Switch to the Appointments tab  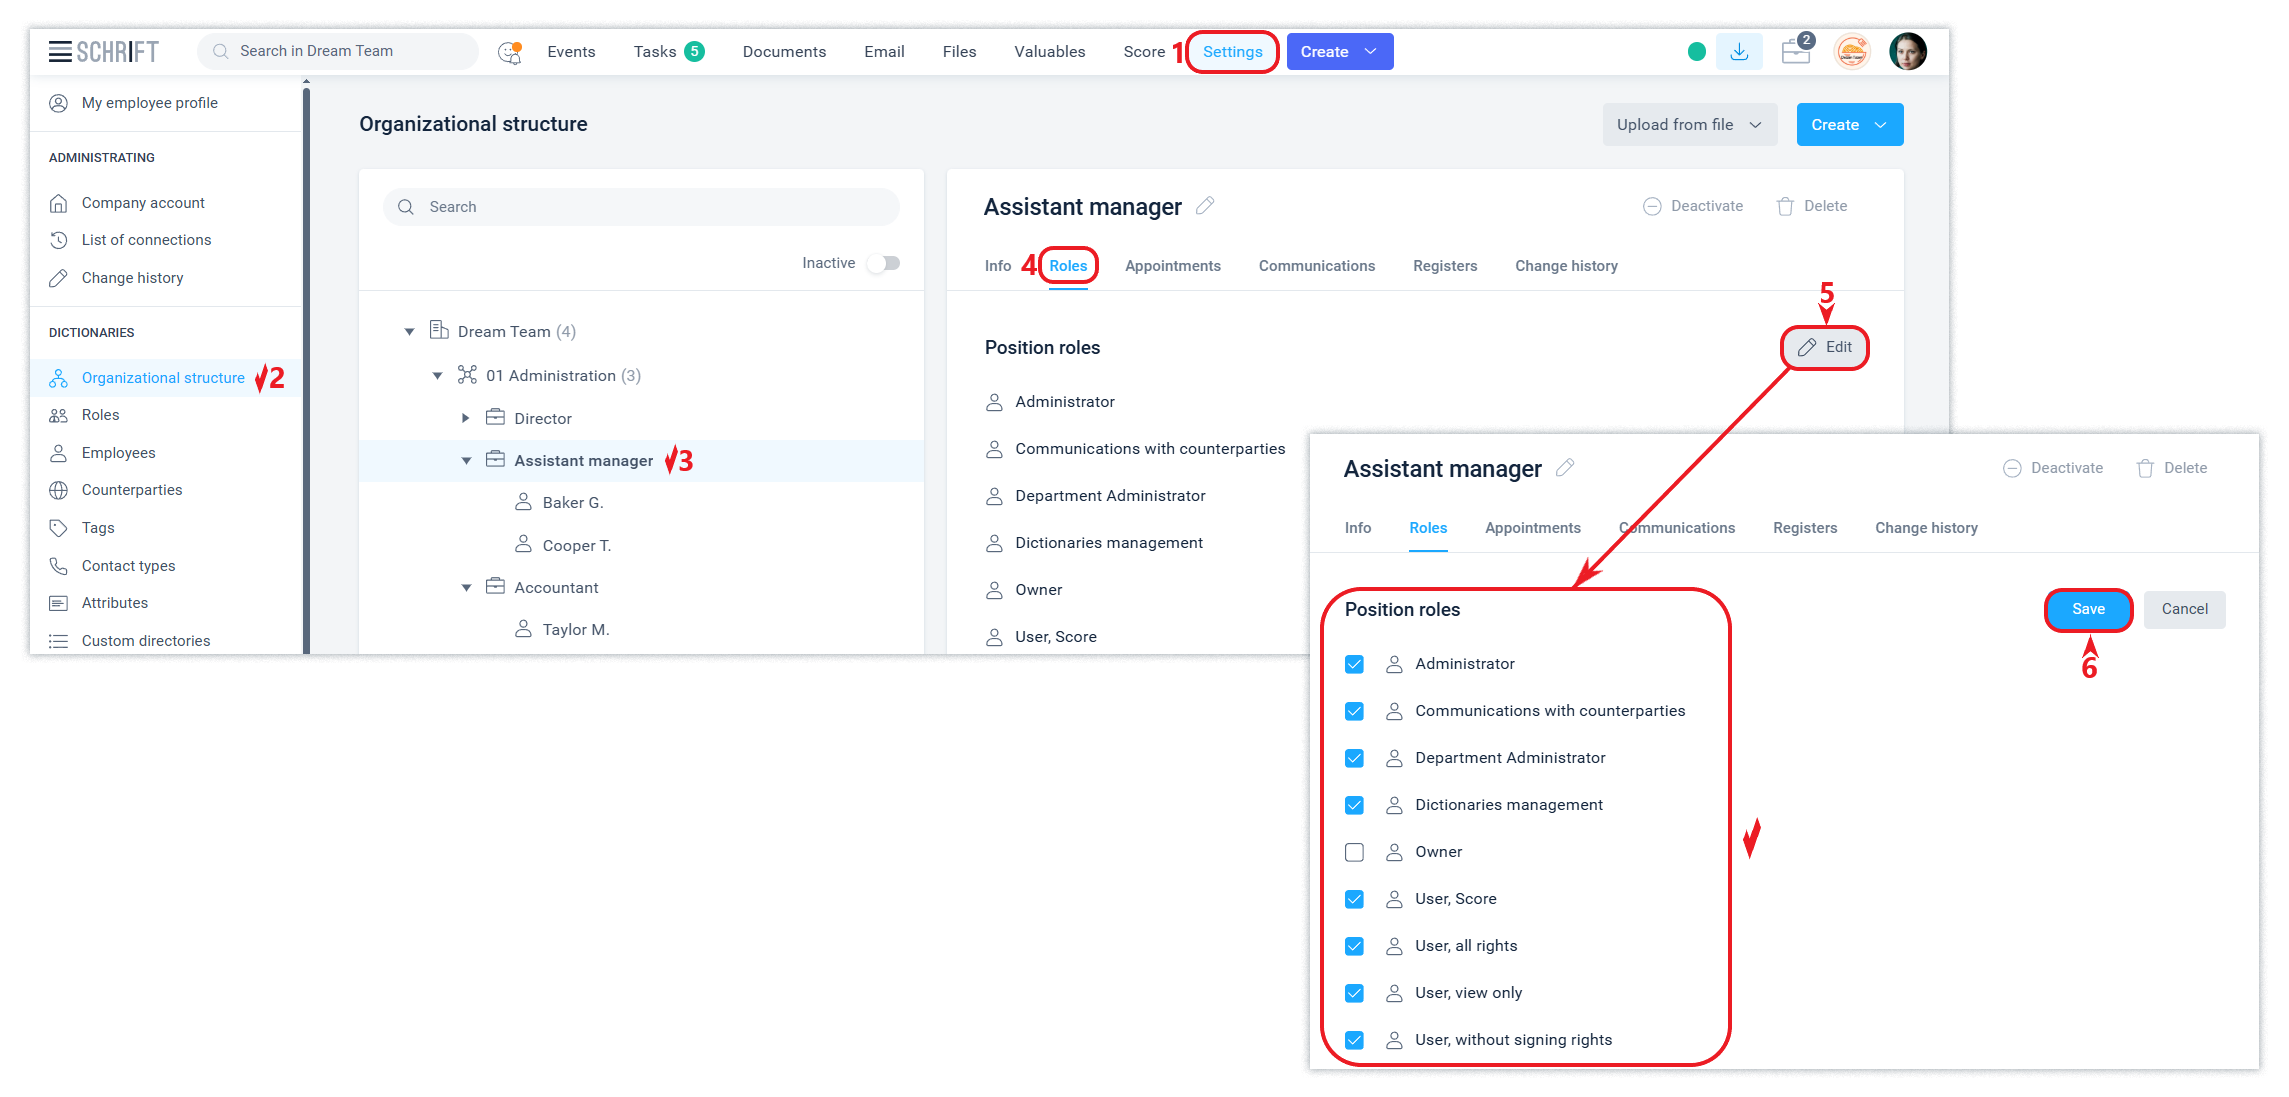pos(1172,266)
